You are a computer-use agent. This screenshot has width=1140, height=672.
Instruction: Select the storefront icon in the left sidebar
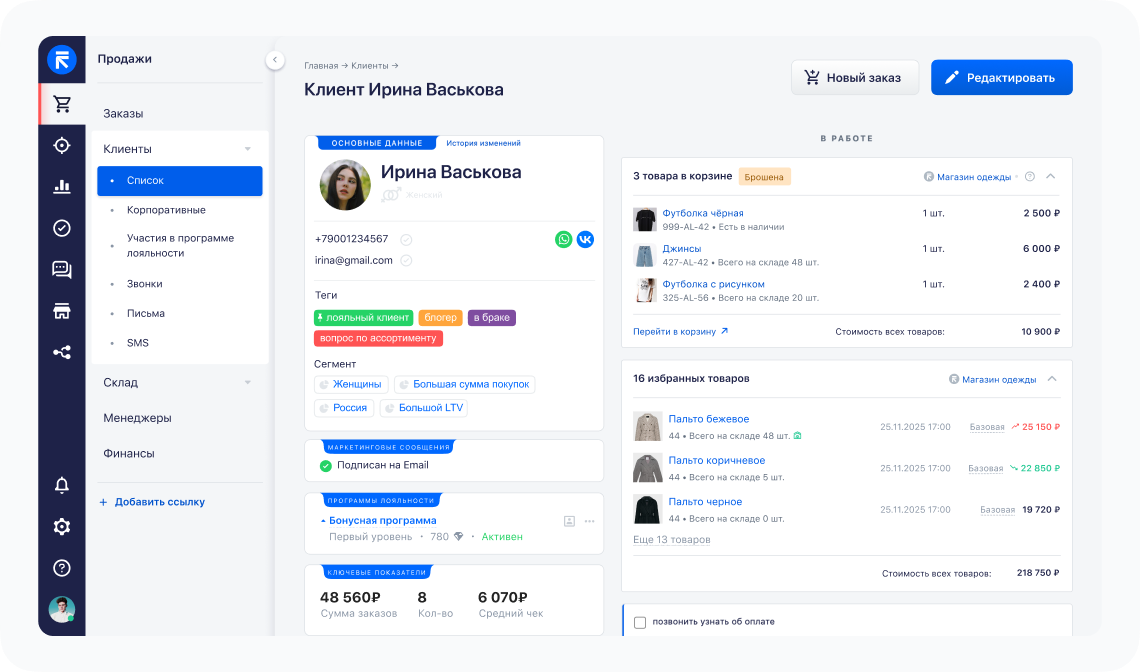pos(61,310)
